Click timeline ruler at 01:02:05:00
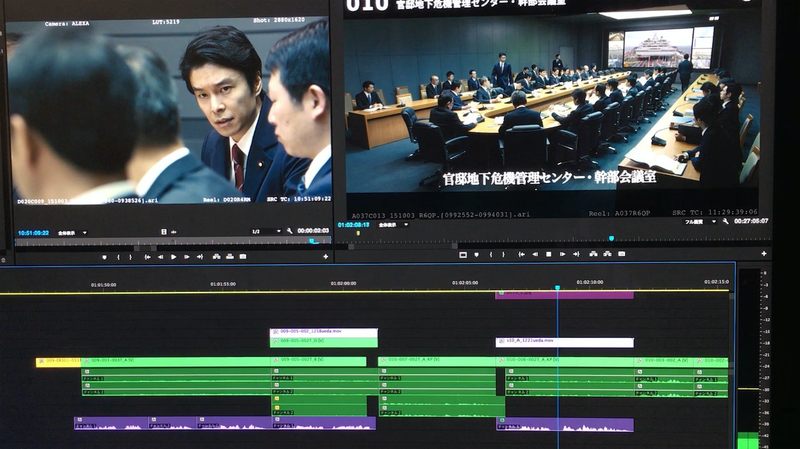This screenshot has height=449, width=800. pyautogui.click(x=465, y=283)
